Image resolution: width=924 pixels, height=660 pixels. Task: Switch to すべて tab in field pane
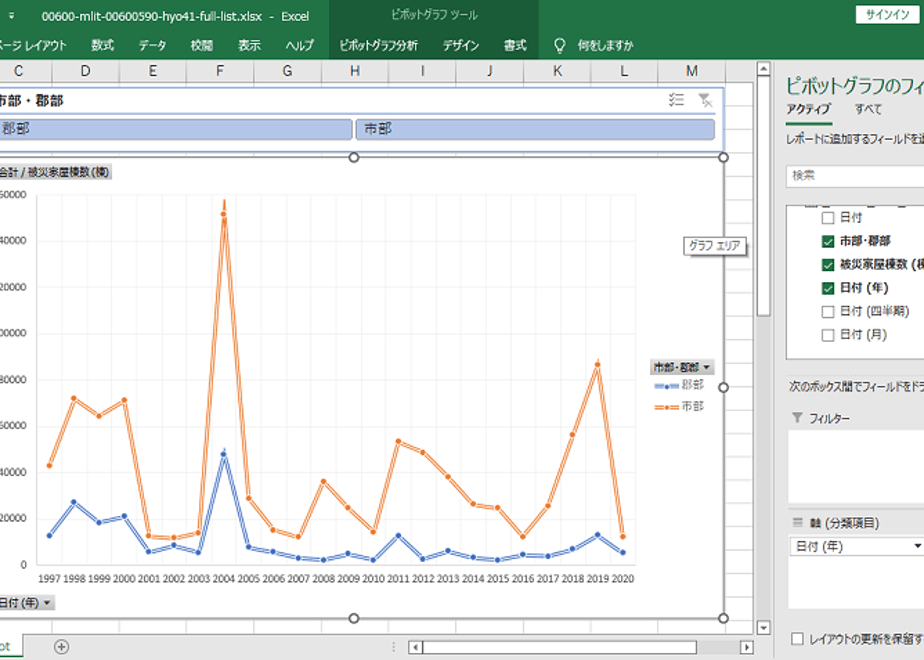click(x=868, y=109)
